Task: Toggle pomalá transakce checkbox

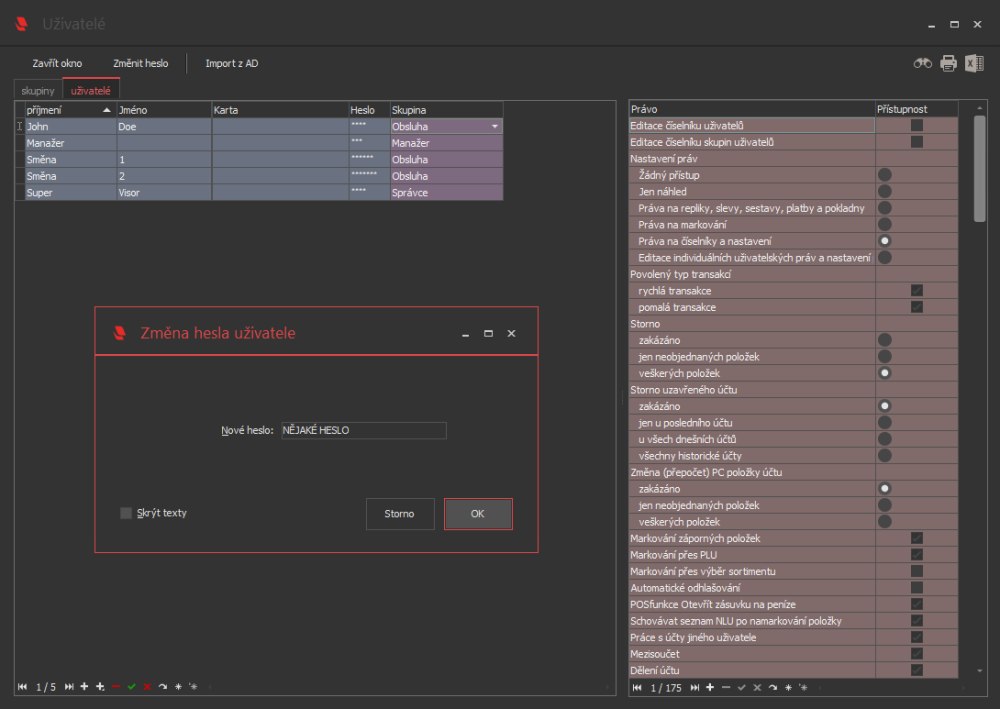Action: point(916,307)
